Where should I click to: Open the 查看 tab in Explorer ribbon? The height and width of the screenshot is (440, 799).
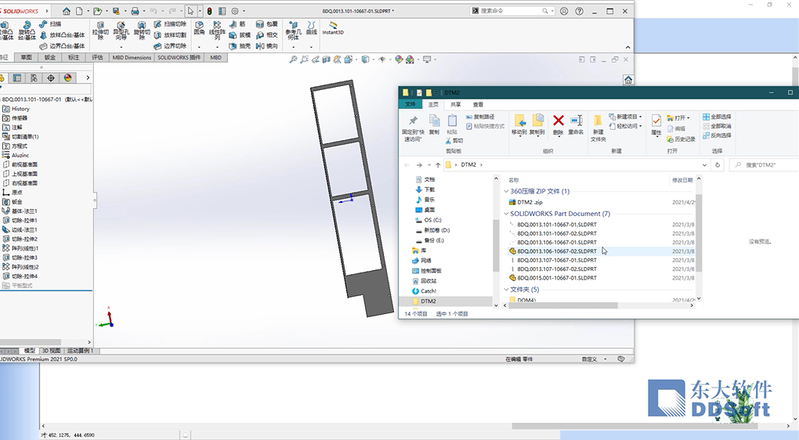pos(479,104)
